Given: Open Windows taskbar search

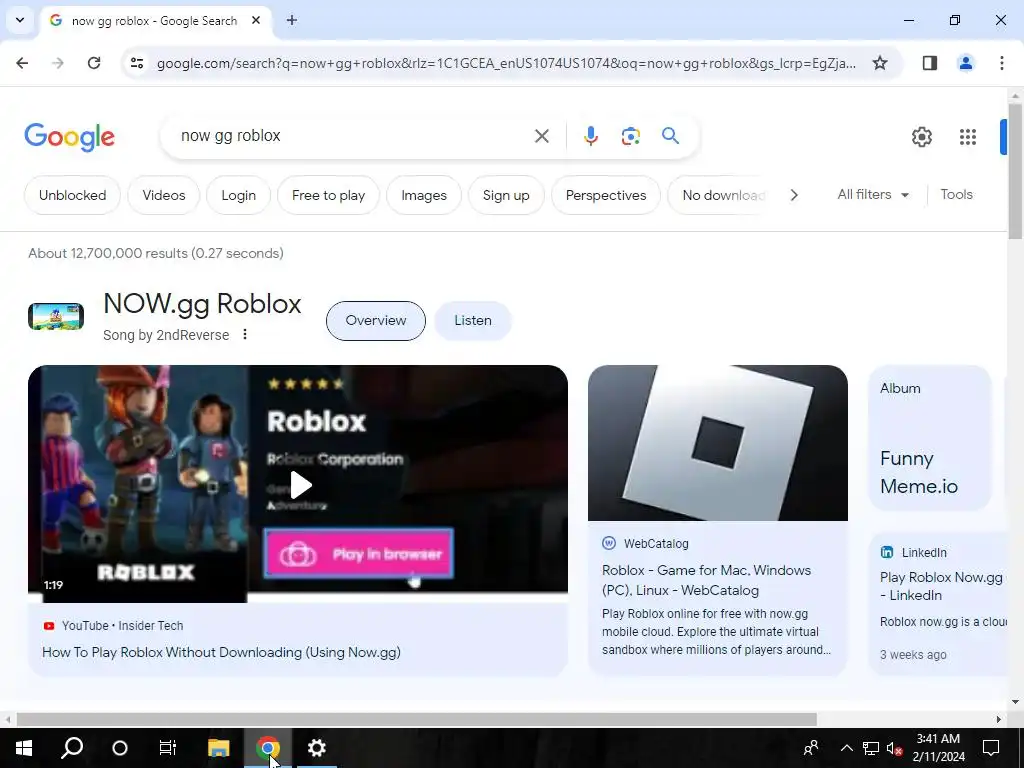Looking at the screenshot, I should click(72, 748).
